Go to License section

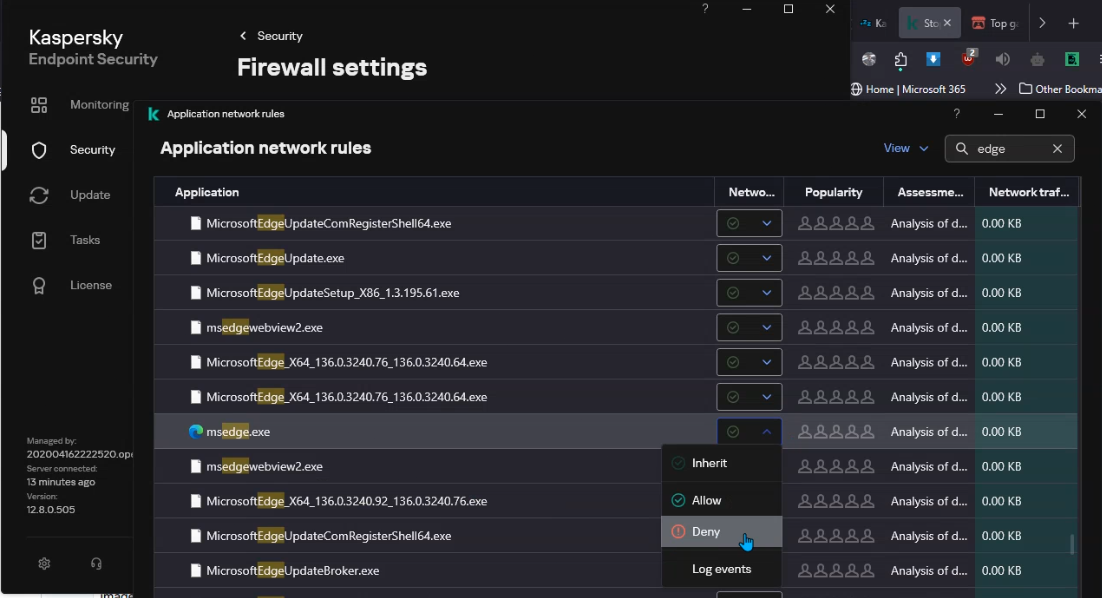point(91,285)
